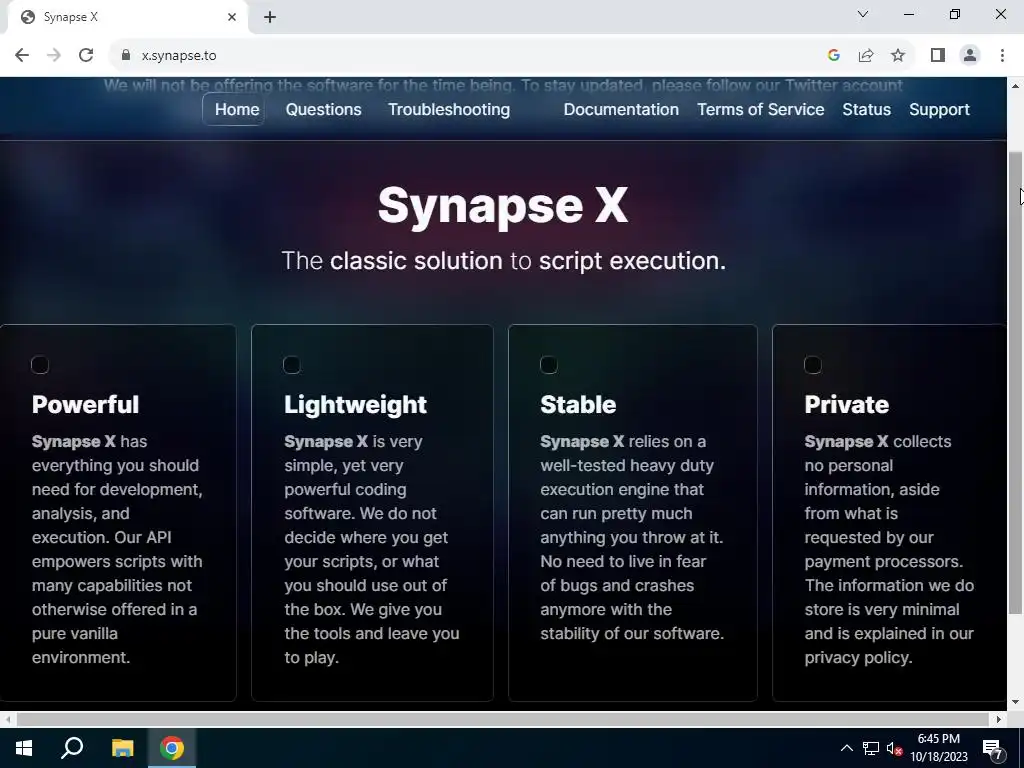Image resolution: width=1024 pixels, height=768 pixels.
Task: Open the clock showing 6:45 PM
Action: tap(938, 748)
